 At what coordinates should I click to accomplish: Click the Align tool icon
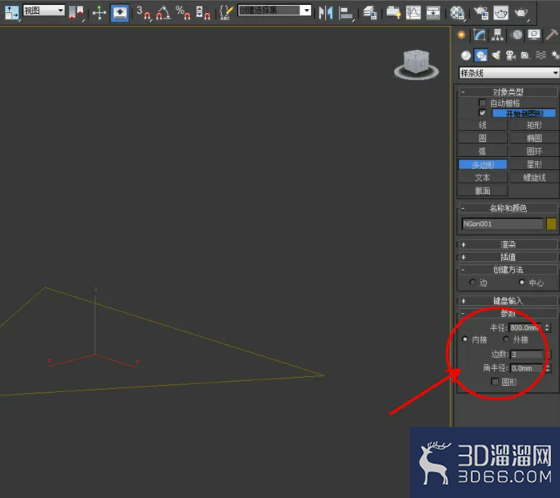(x=346, y=14)
